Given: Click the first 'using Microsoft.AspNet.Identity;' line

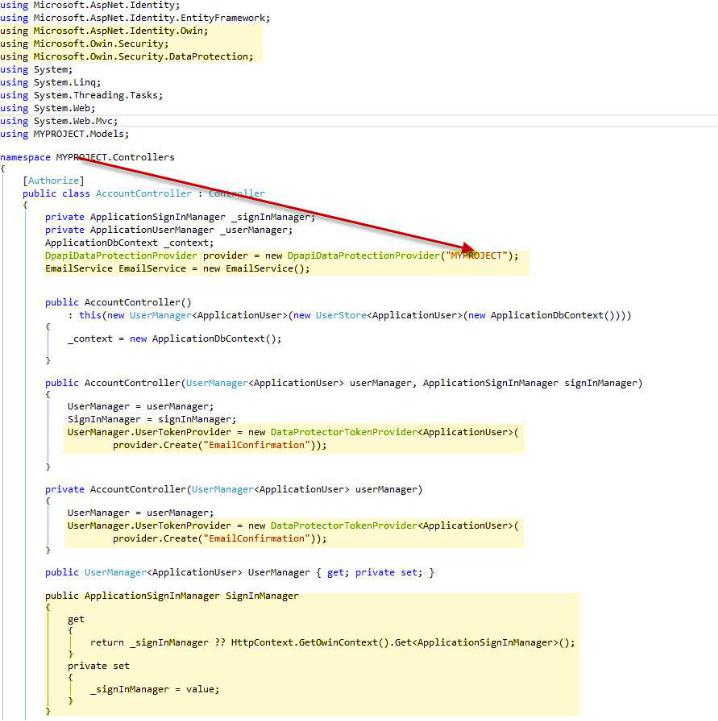Looking at the screenshot, I should click(90, 5).
